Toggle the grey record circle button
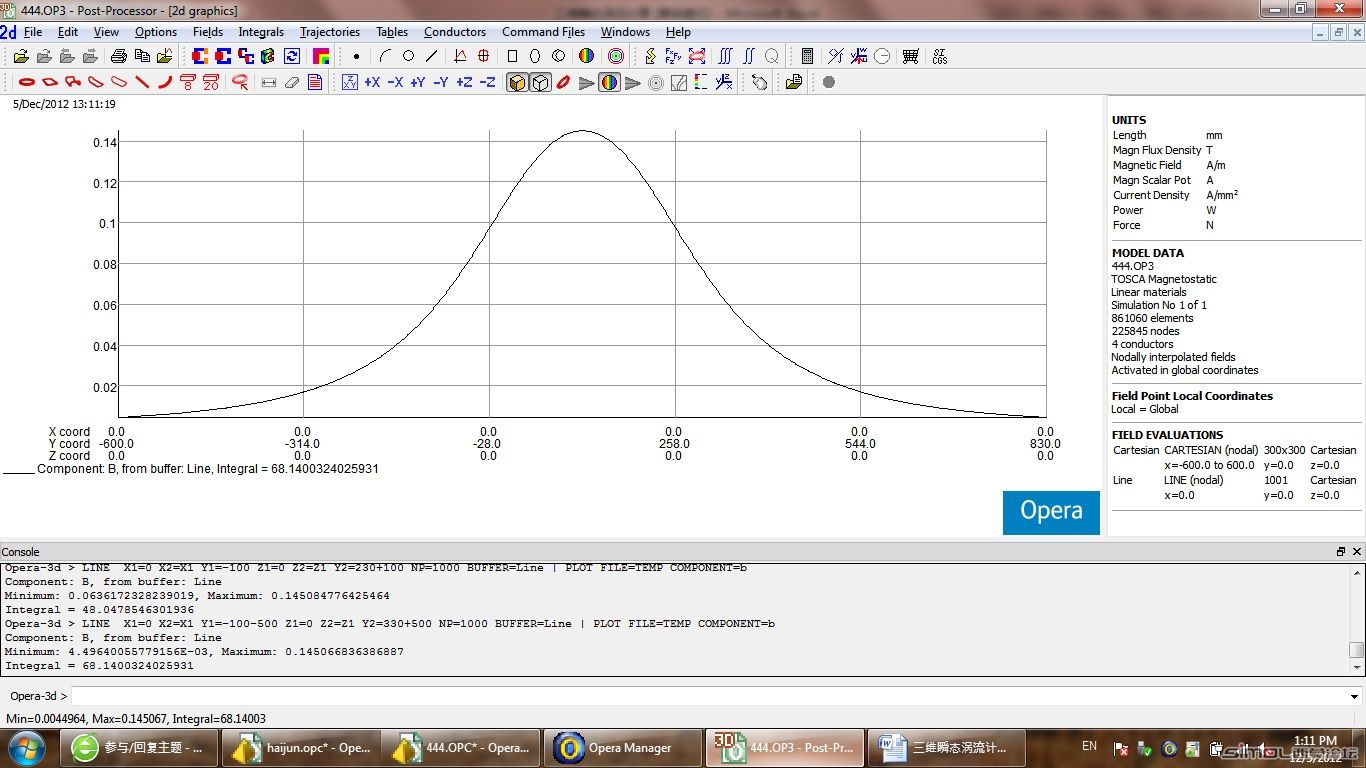 [x=828, y=82]
